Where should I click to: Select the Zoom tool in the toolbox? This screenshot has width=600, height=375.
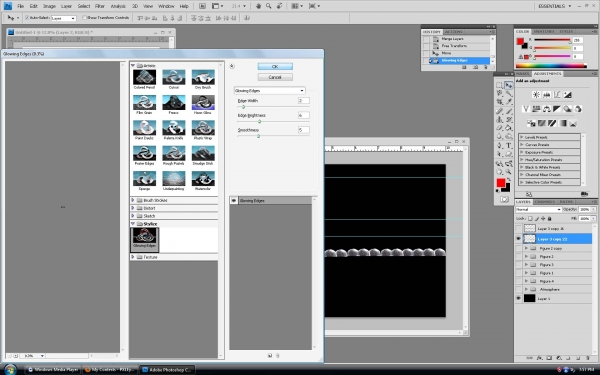pyautogui.click(x=509, y=172)
